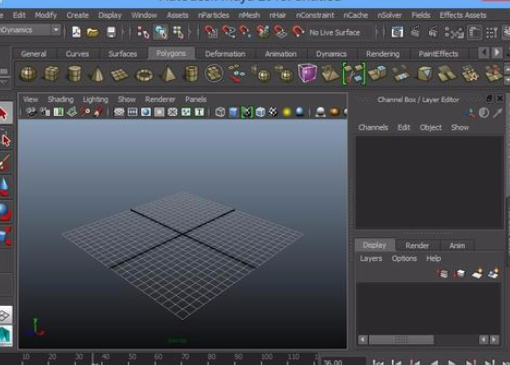Switch to the Deformation shelf tab
Screen dimensions: 510x365
[225, 54]
